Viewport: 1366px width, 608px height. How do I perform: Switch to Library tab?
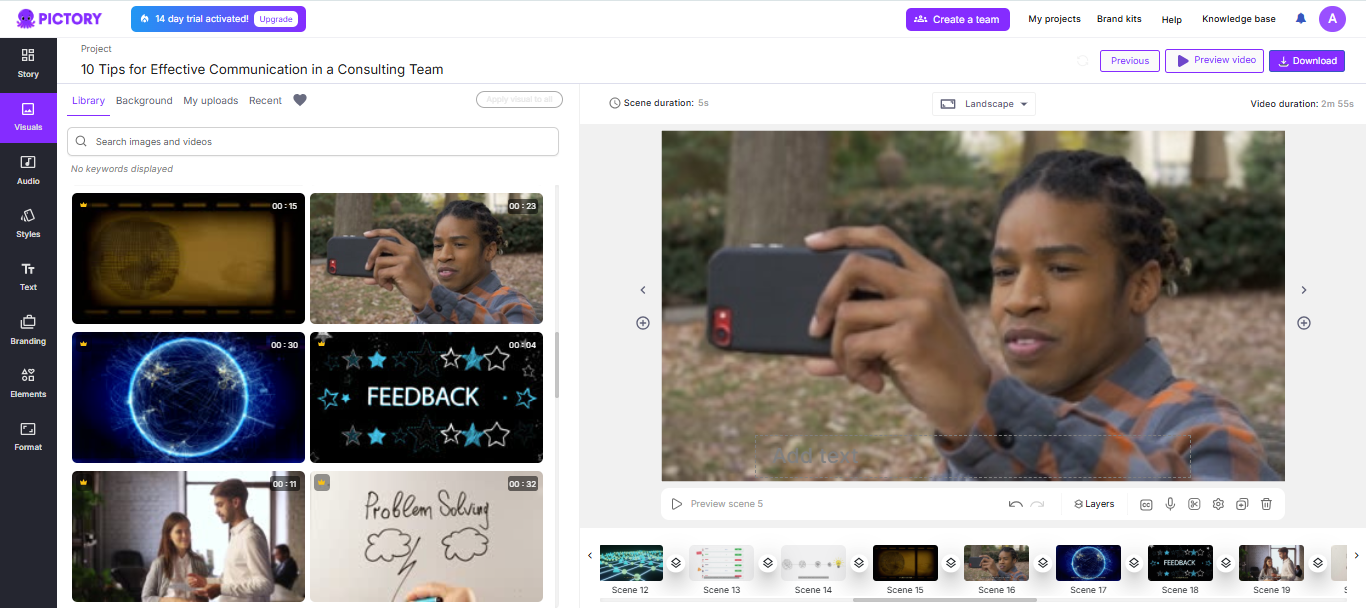[88, 100]
